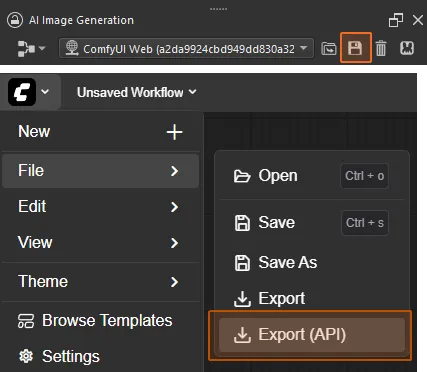Open the Unsaved Workflow dropdown
The image size is (427, 372).
pos(137,92)
